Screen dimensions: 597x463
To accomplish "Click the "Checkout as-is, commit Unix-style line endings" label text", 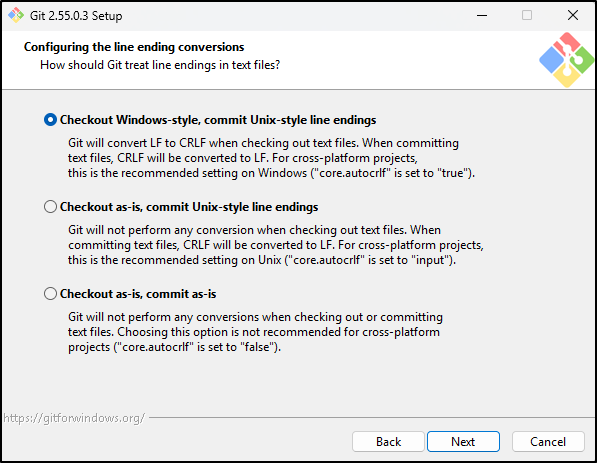I will 189,207.
